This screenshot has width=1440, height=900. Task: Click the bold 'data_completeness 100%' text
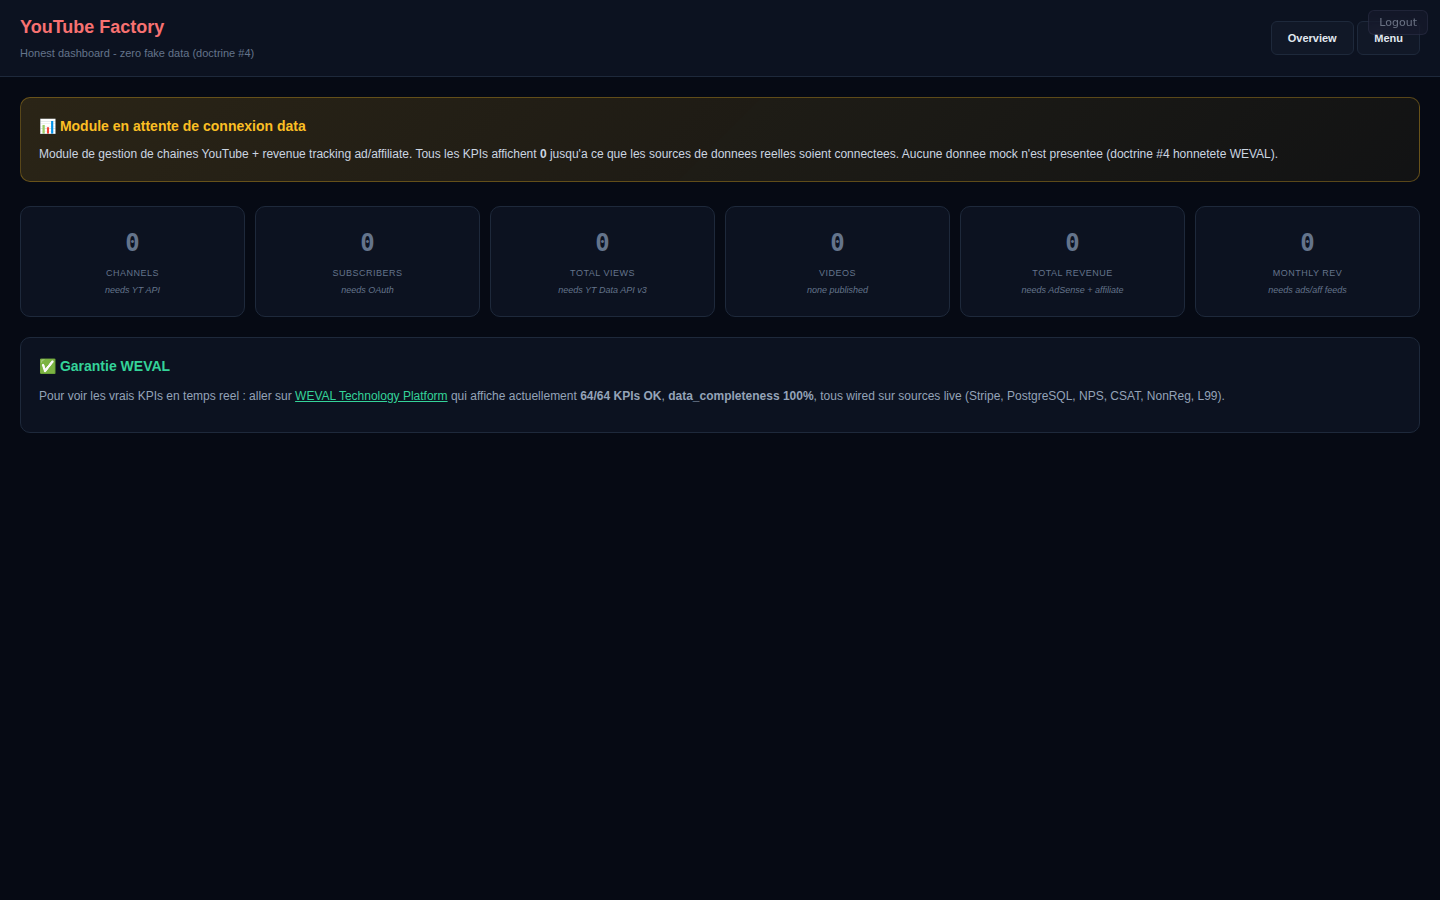(x=740, y=396)
